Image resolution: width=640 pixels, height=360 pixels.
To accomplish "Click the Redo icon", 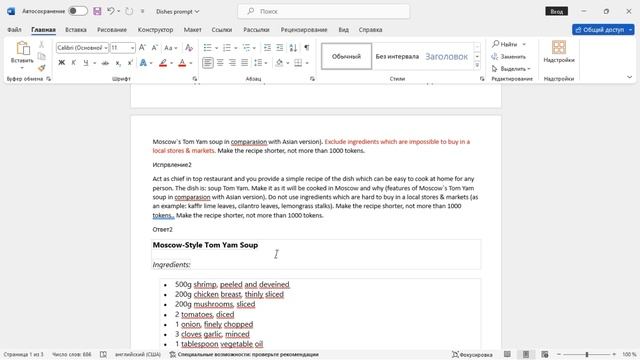I will (x=129, y=11).
